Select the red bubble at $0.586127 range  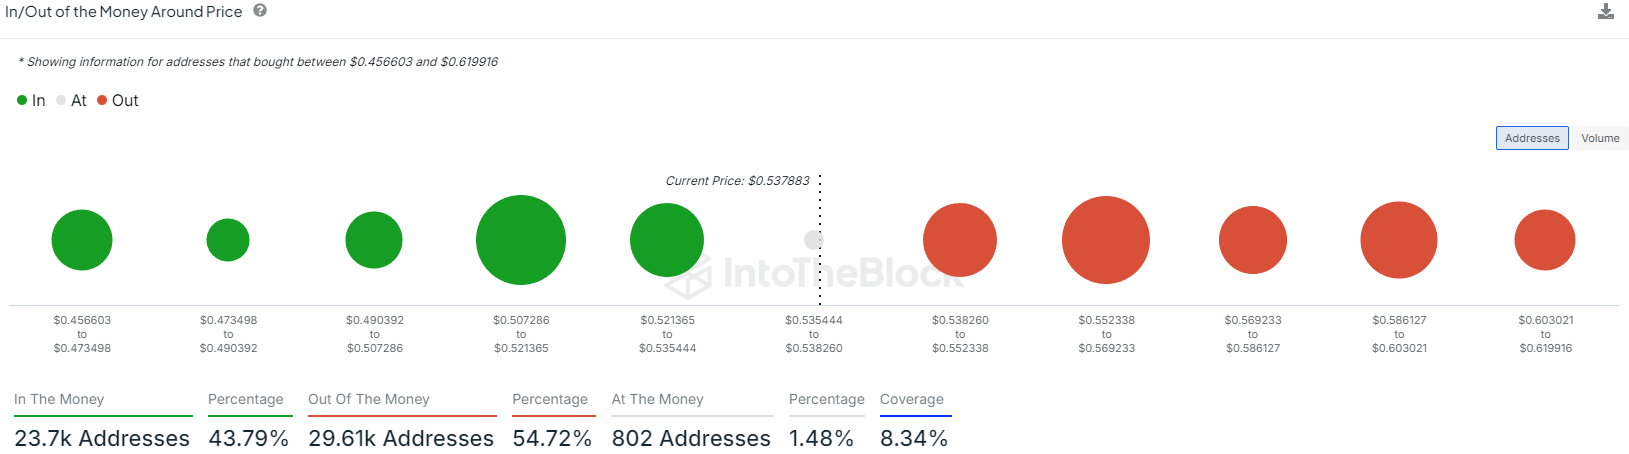pyautogui.click(x=1399, y=240)
